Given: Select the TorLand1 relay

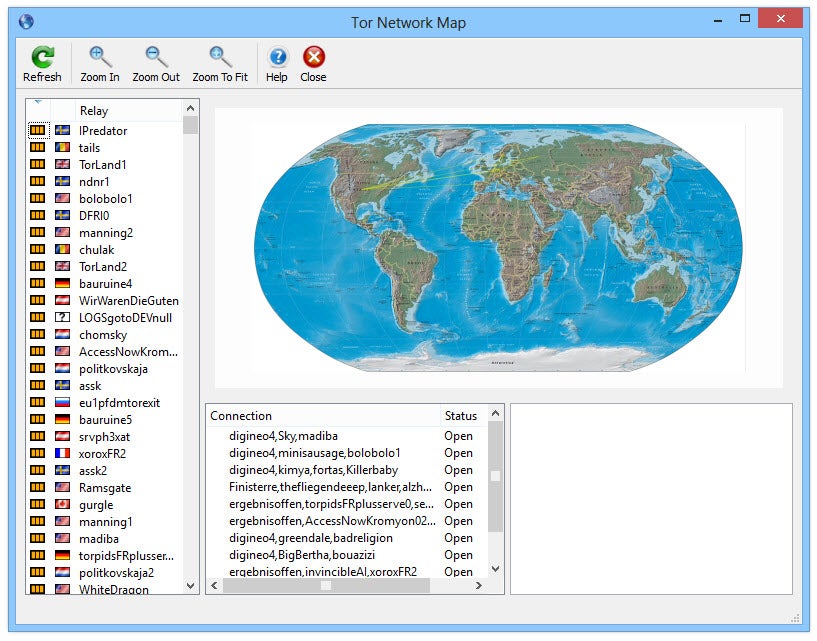Looking at the screenshot, I should pyautogui.click(x=103, y=165).
